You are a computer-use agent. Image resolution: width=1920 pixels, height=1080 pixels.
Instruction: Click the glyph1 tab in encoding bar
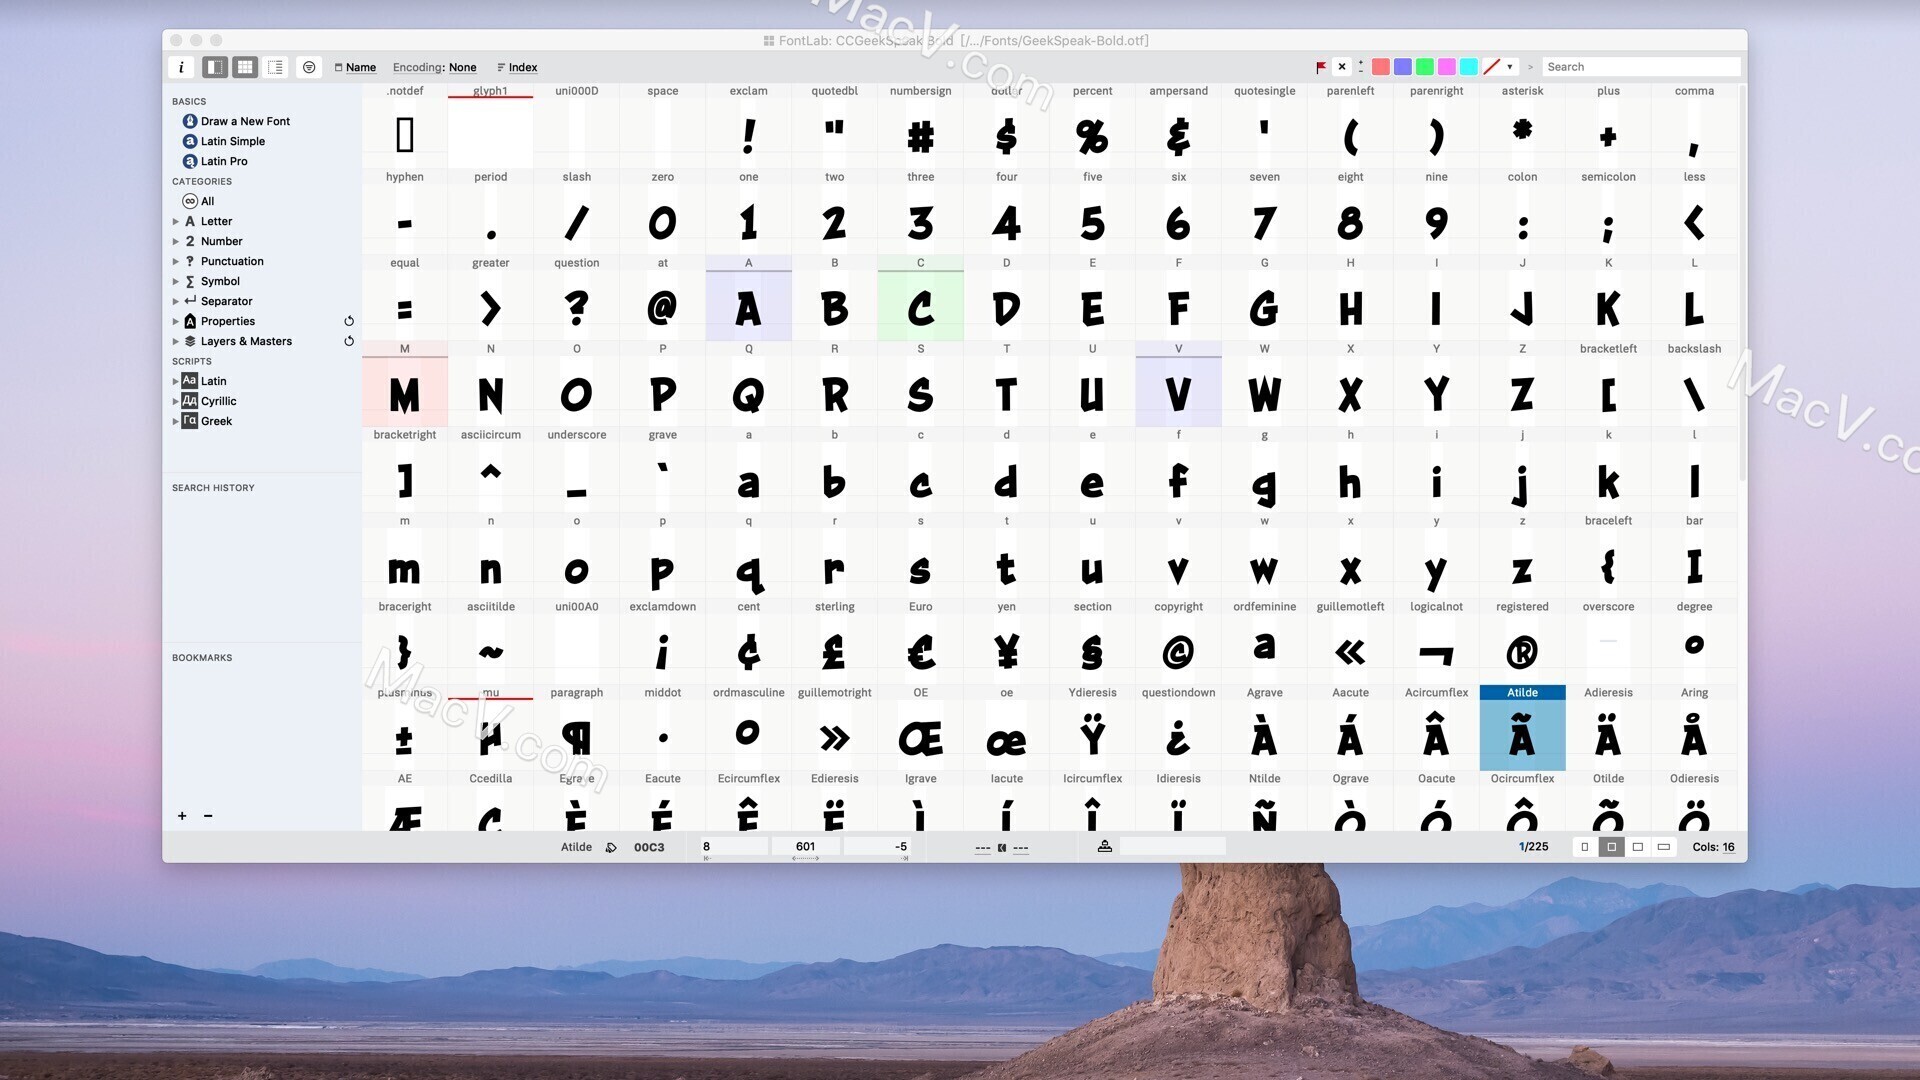tap(489, 90)
